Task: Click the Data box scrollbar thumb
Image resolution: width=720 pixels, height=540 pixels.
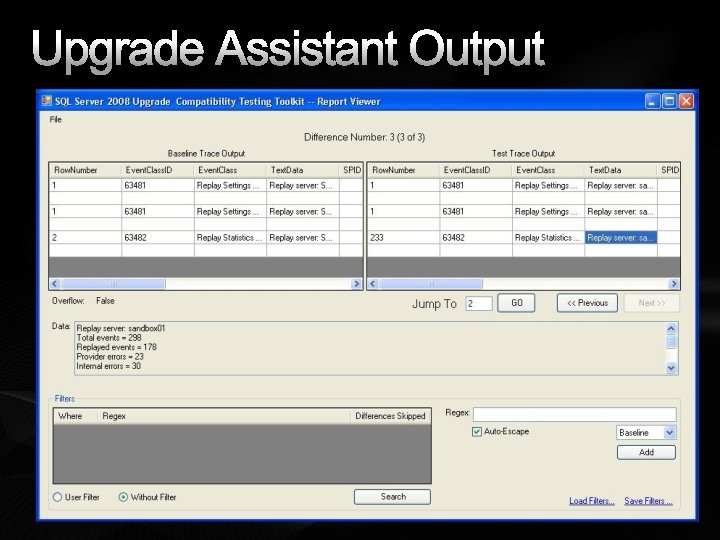Action: [671, 342]
